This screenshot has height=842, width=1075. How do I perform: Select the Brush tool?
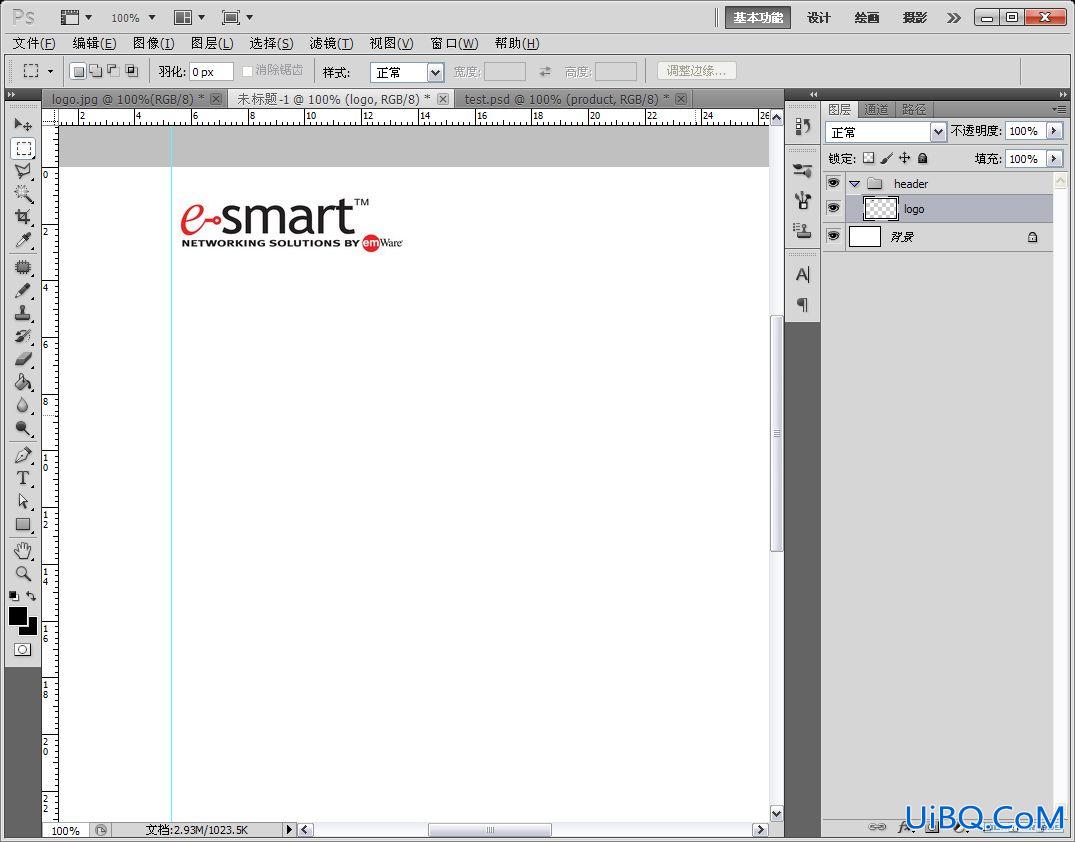click(x=23, y=290)
